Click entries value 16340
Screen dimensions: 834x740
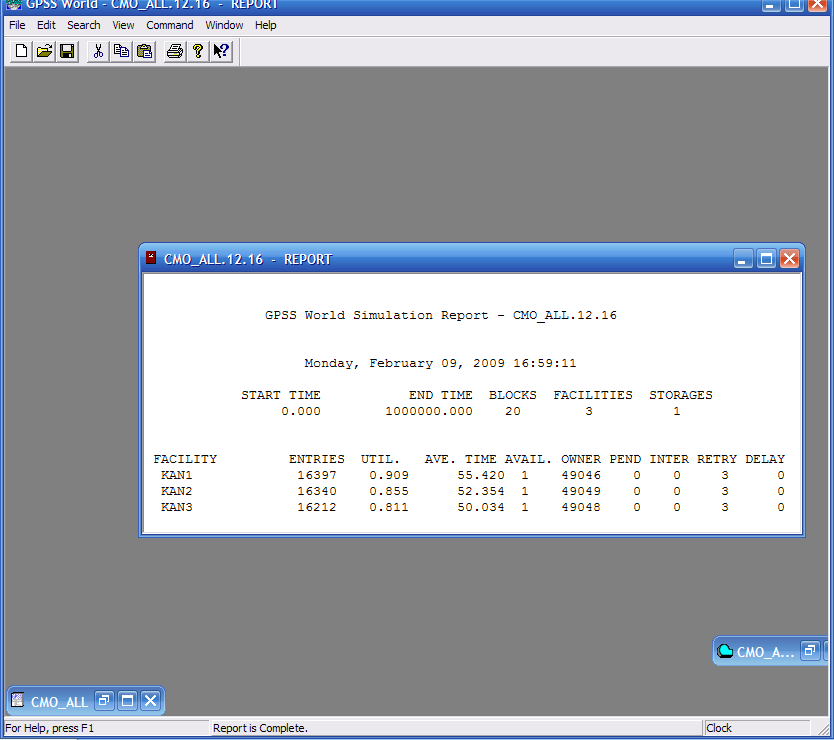coord(316,491)
